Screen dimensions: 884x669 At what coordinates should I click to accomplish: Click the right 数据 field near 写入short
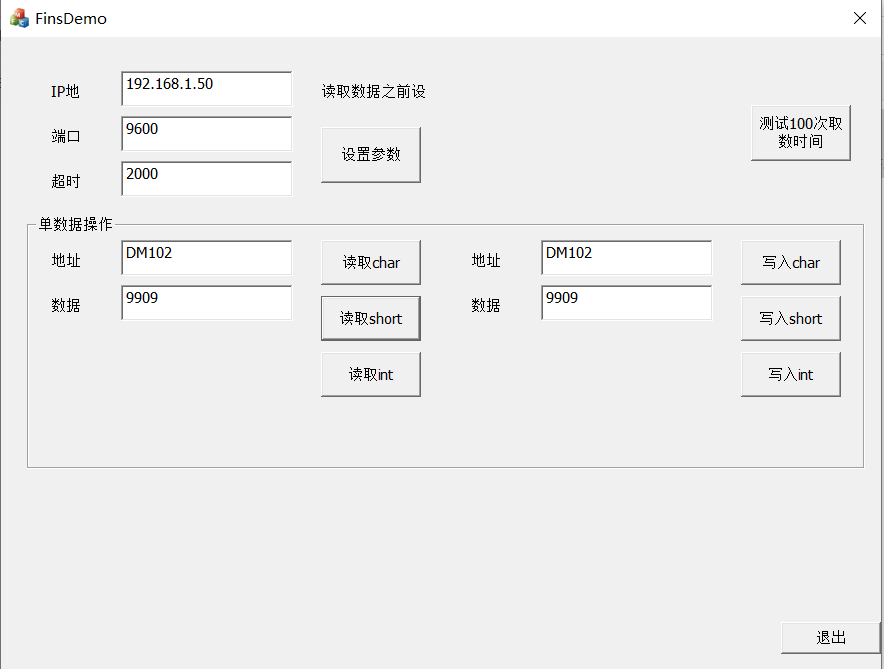pos(625,302)
